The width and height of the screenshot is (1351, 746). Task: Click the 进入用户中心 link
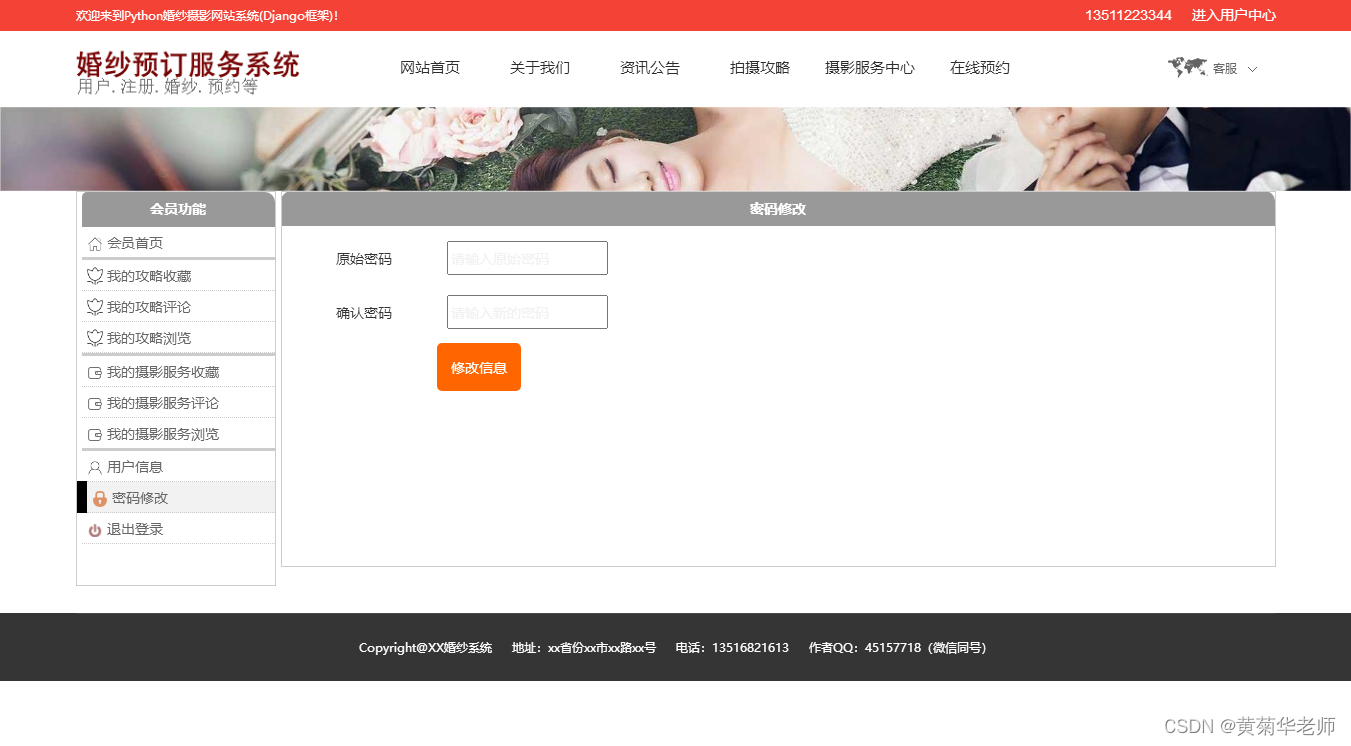[x=1233, y=15]
